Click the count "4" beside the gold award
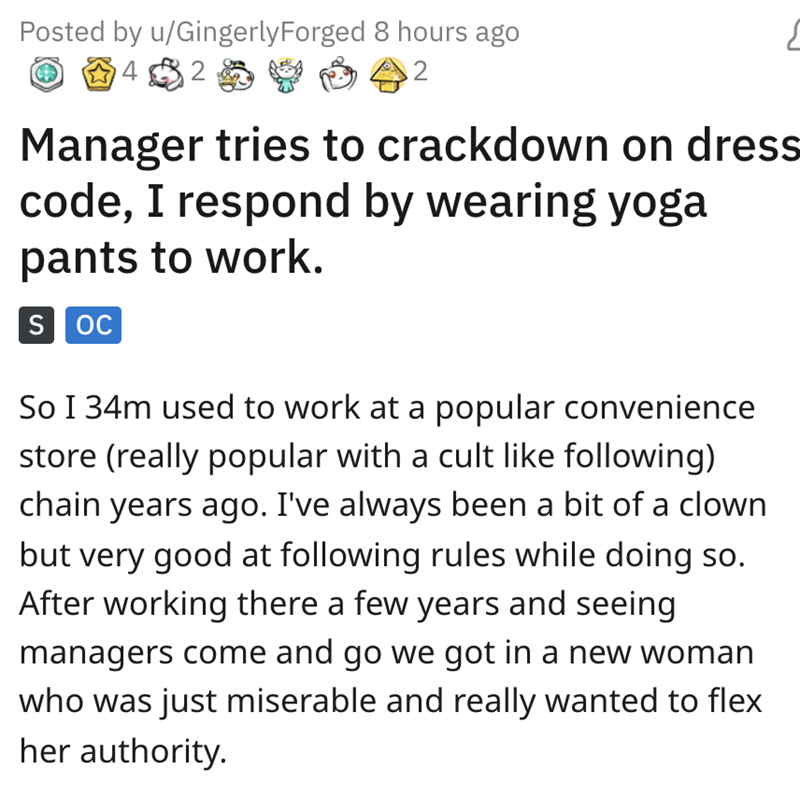 (x=130, y=73)
